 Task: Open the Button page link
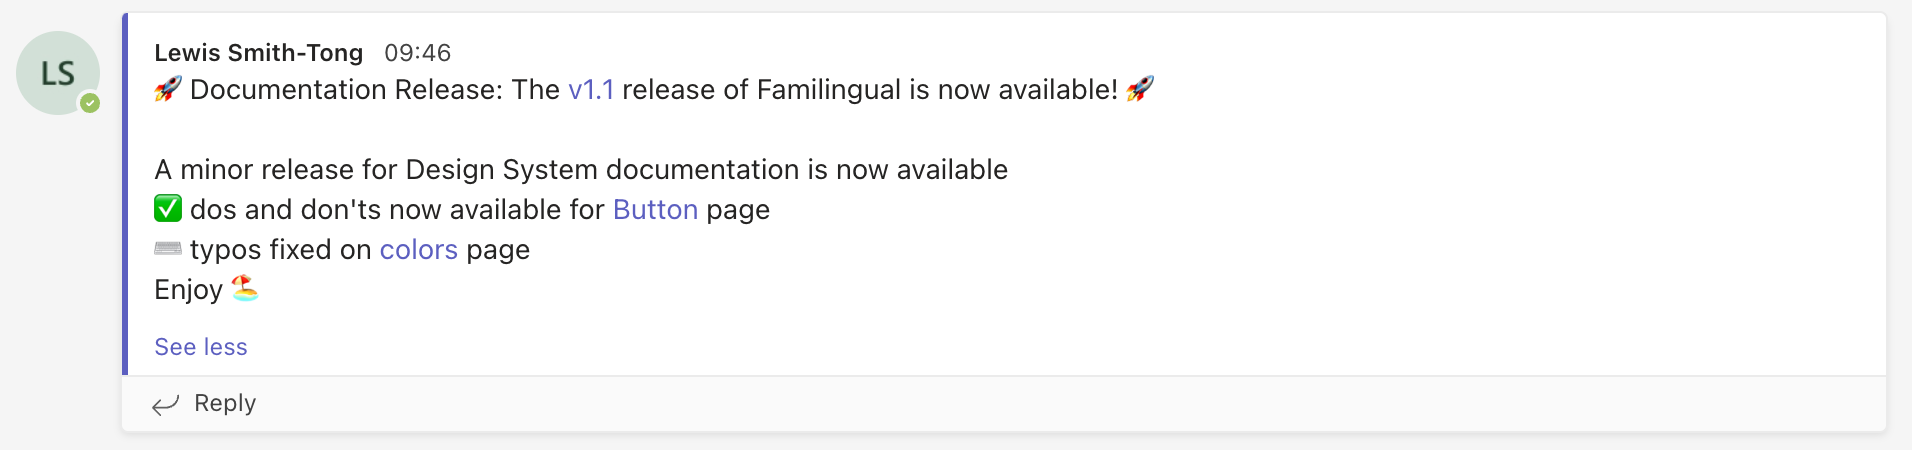pos(655,210)
